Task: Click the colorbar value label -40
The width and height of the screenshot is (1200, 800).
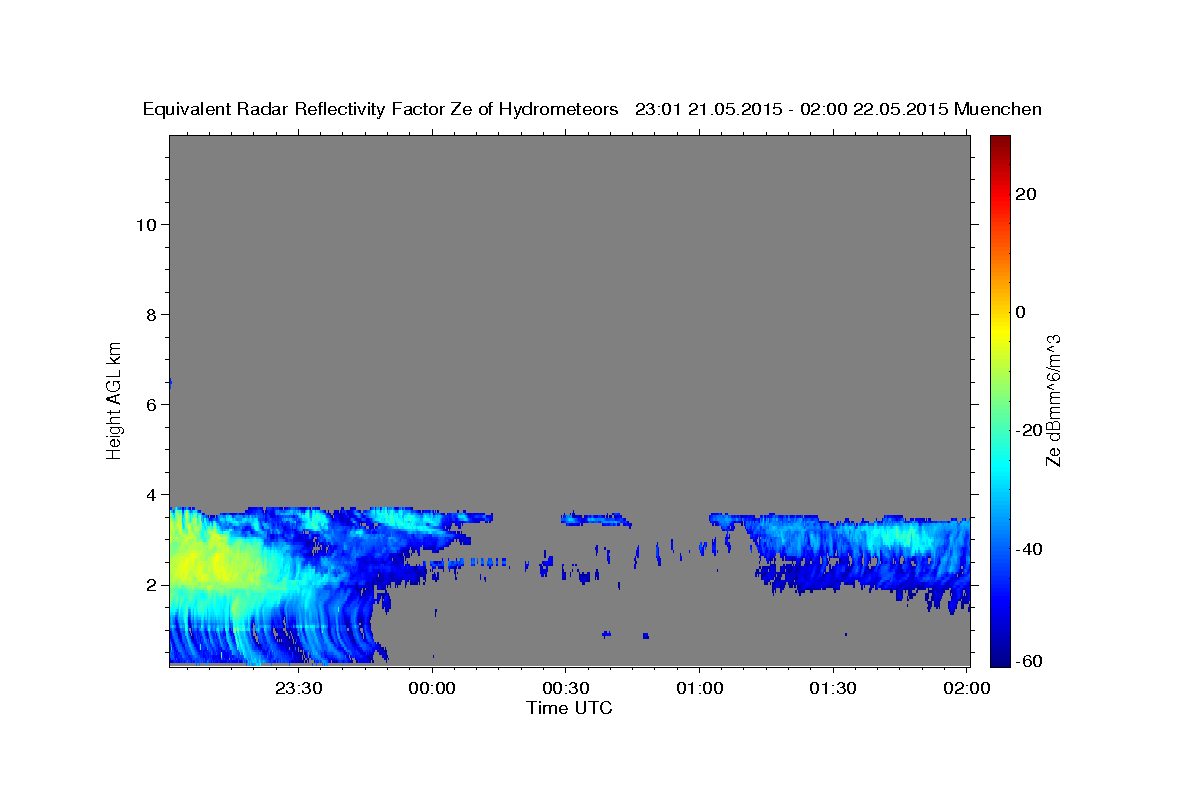Action: tap(1028, 549)
